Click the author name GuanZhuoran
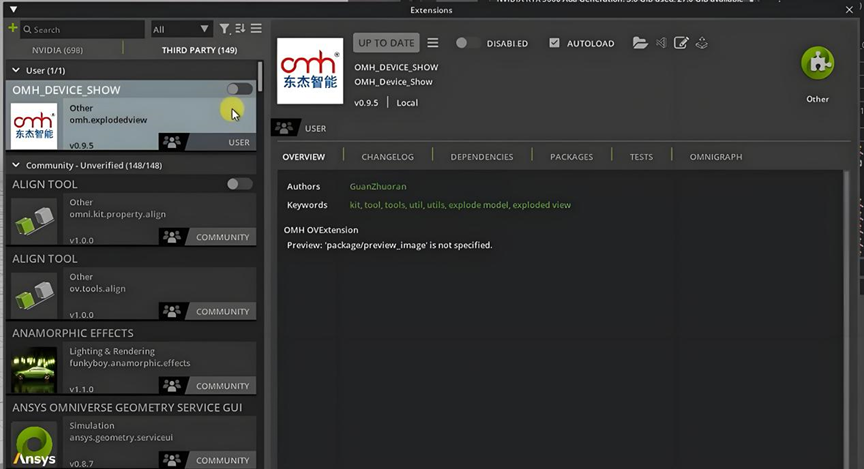Viewport: 864px width, 469px height. click(x=378, y=187)
